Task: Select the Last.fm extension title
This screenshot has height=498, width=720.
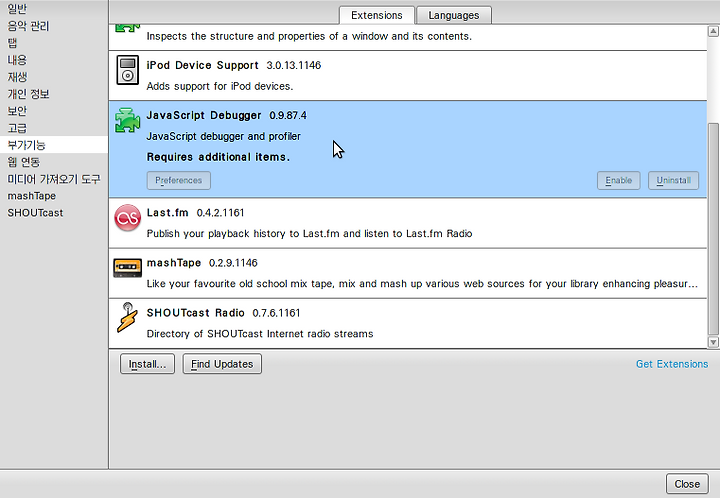Action: pyautogui.click(x=168, y=213)
